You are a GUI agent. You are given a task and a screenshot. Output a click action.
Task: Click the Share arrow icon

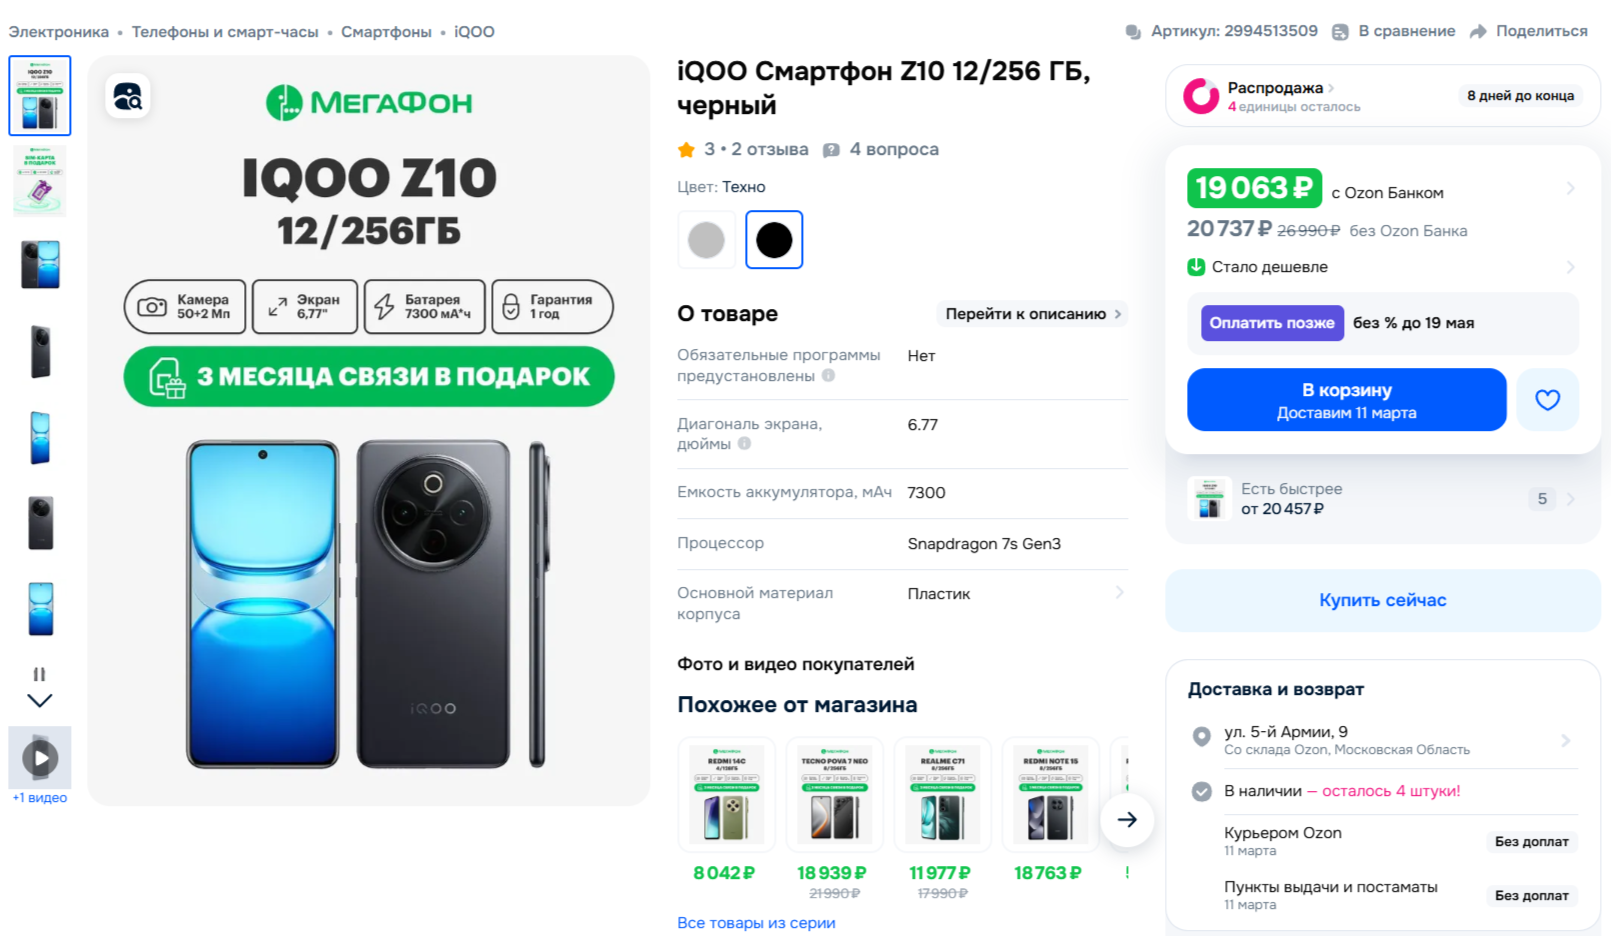click(x=1478, y=32)
